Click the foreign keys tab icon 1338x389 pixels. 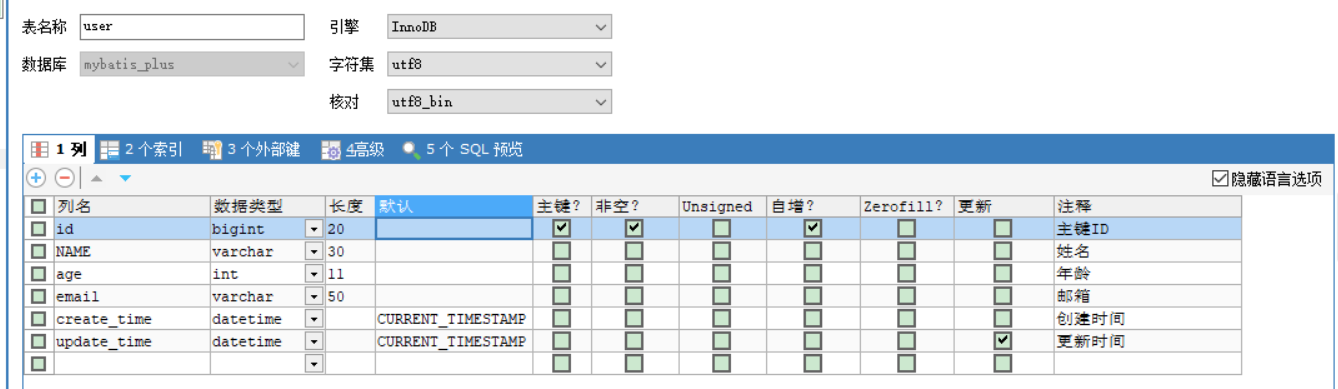coord(212,150)
